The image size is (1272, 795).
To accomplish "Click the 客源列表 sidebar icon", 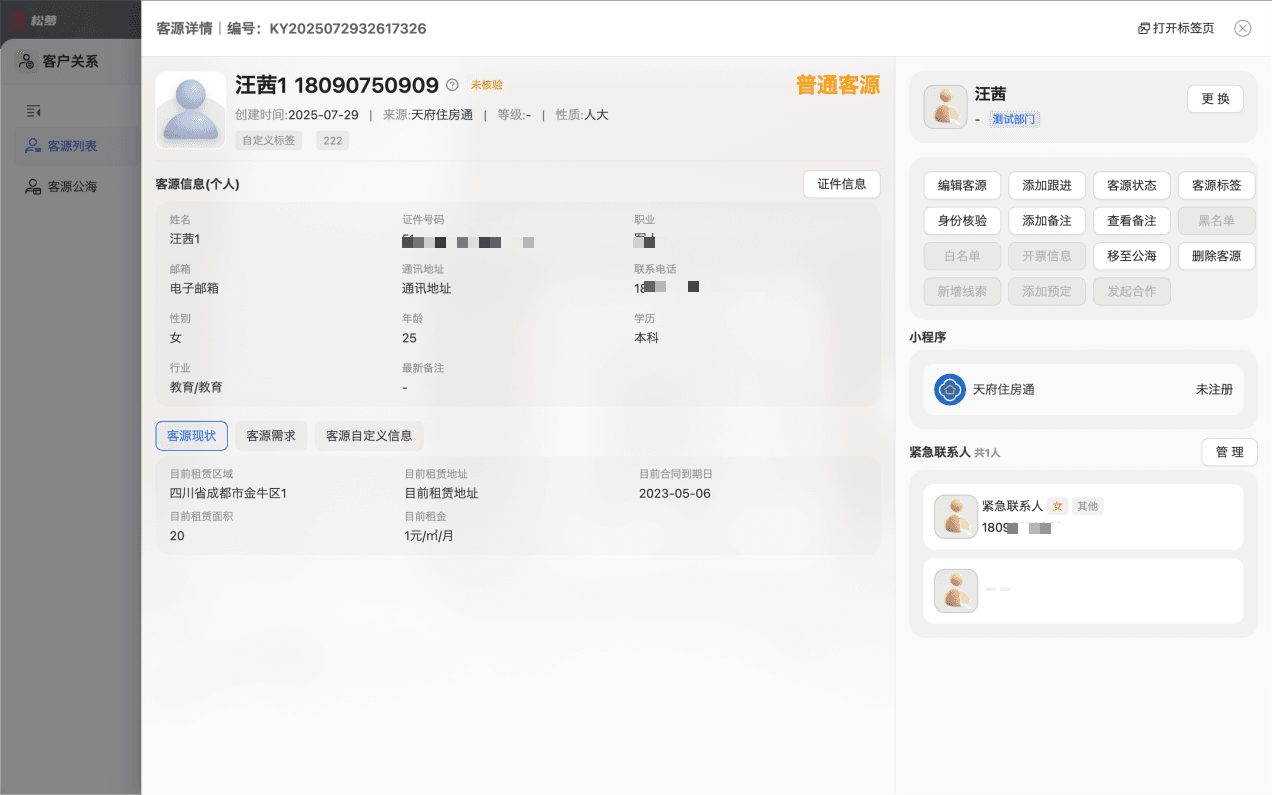I will 33,146.
